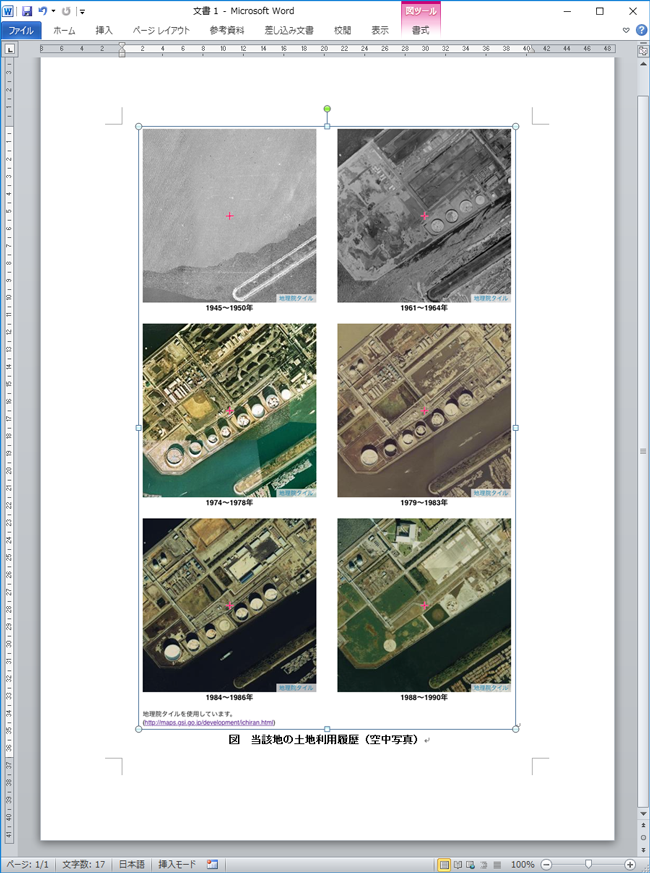Select the 1974～1978年 aerial photo

coord(229,410)
